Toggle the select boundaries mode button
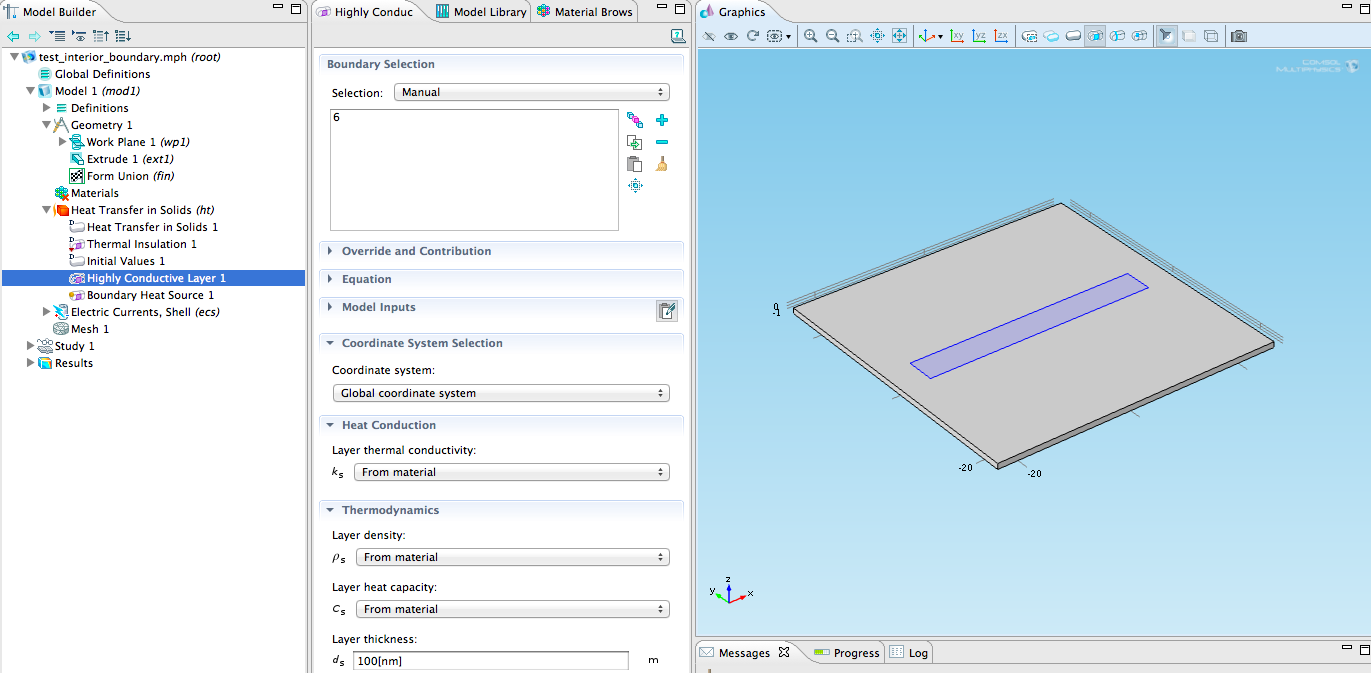1371x673 pixels. [1095, 36]
